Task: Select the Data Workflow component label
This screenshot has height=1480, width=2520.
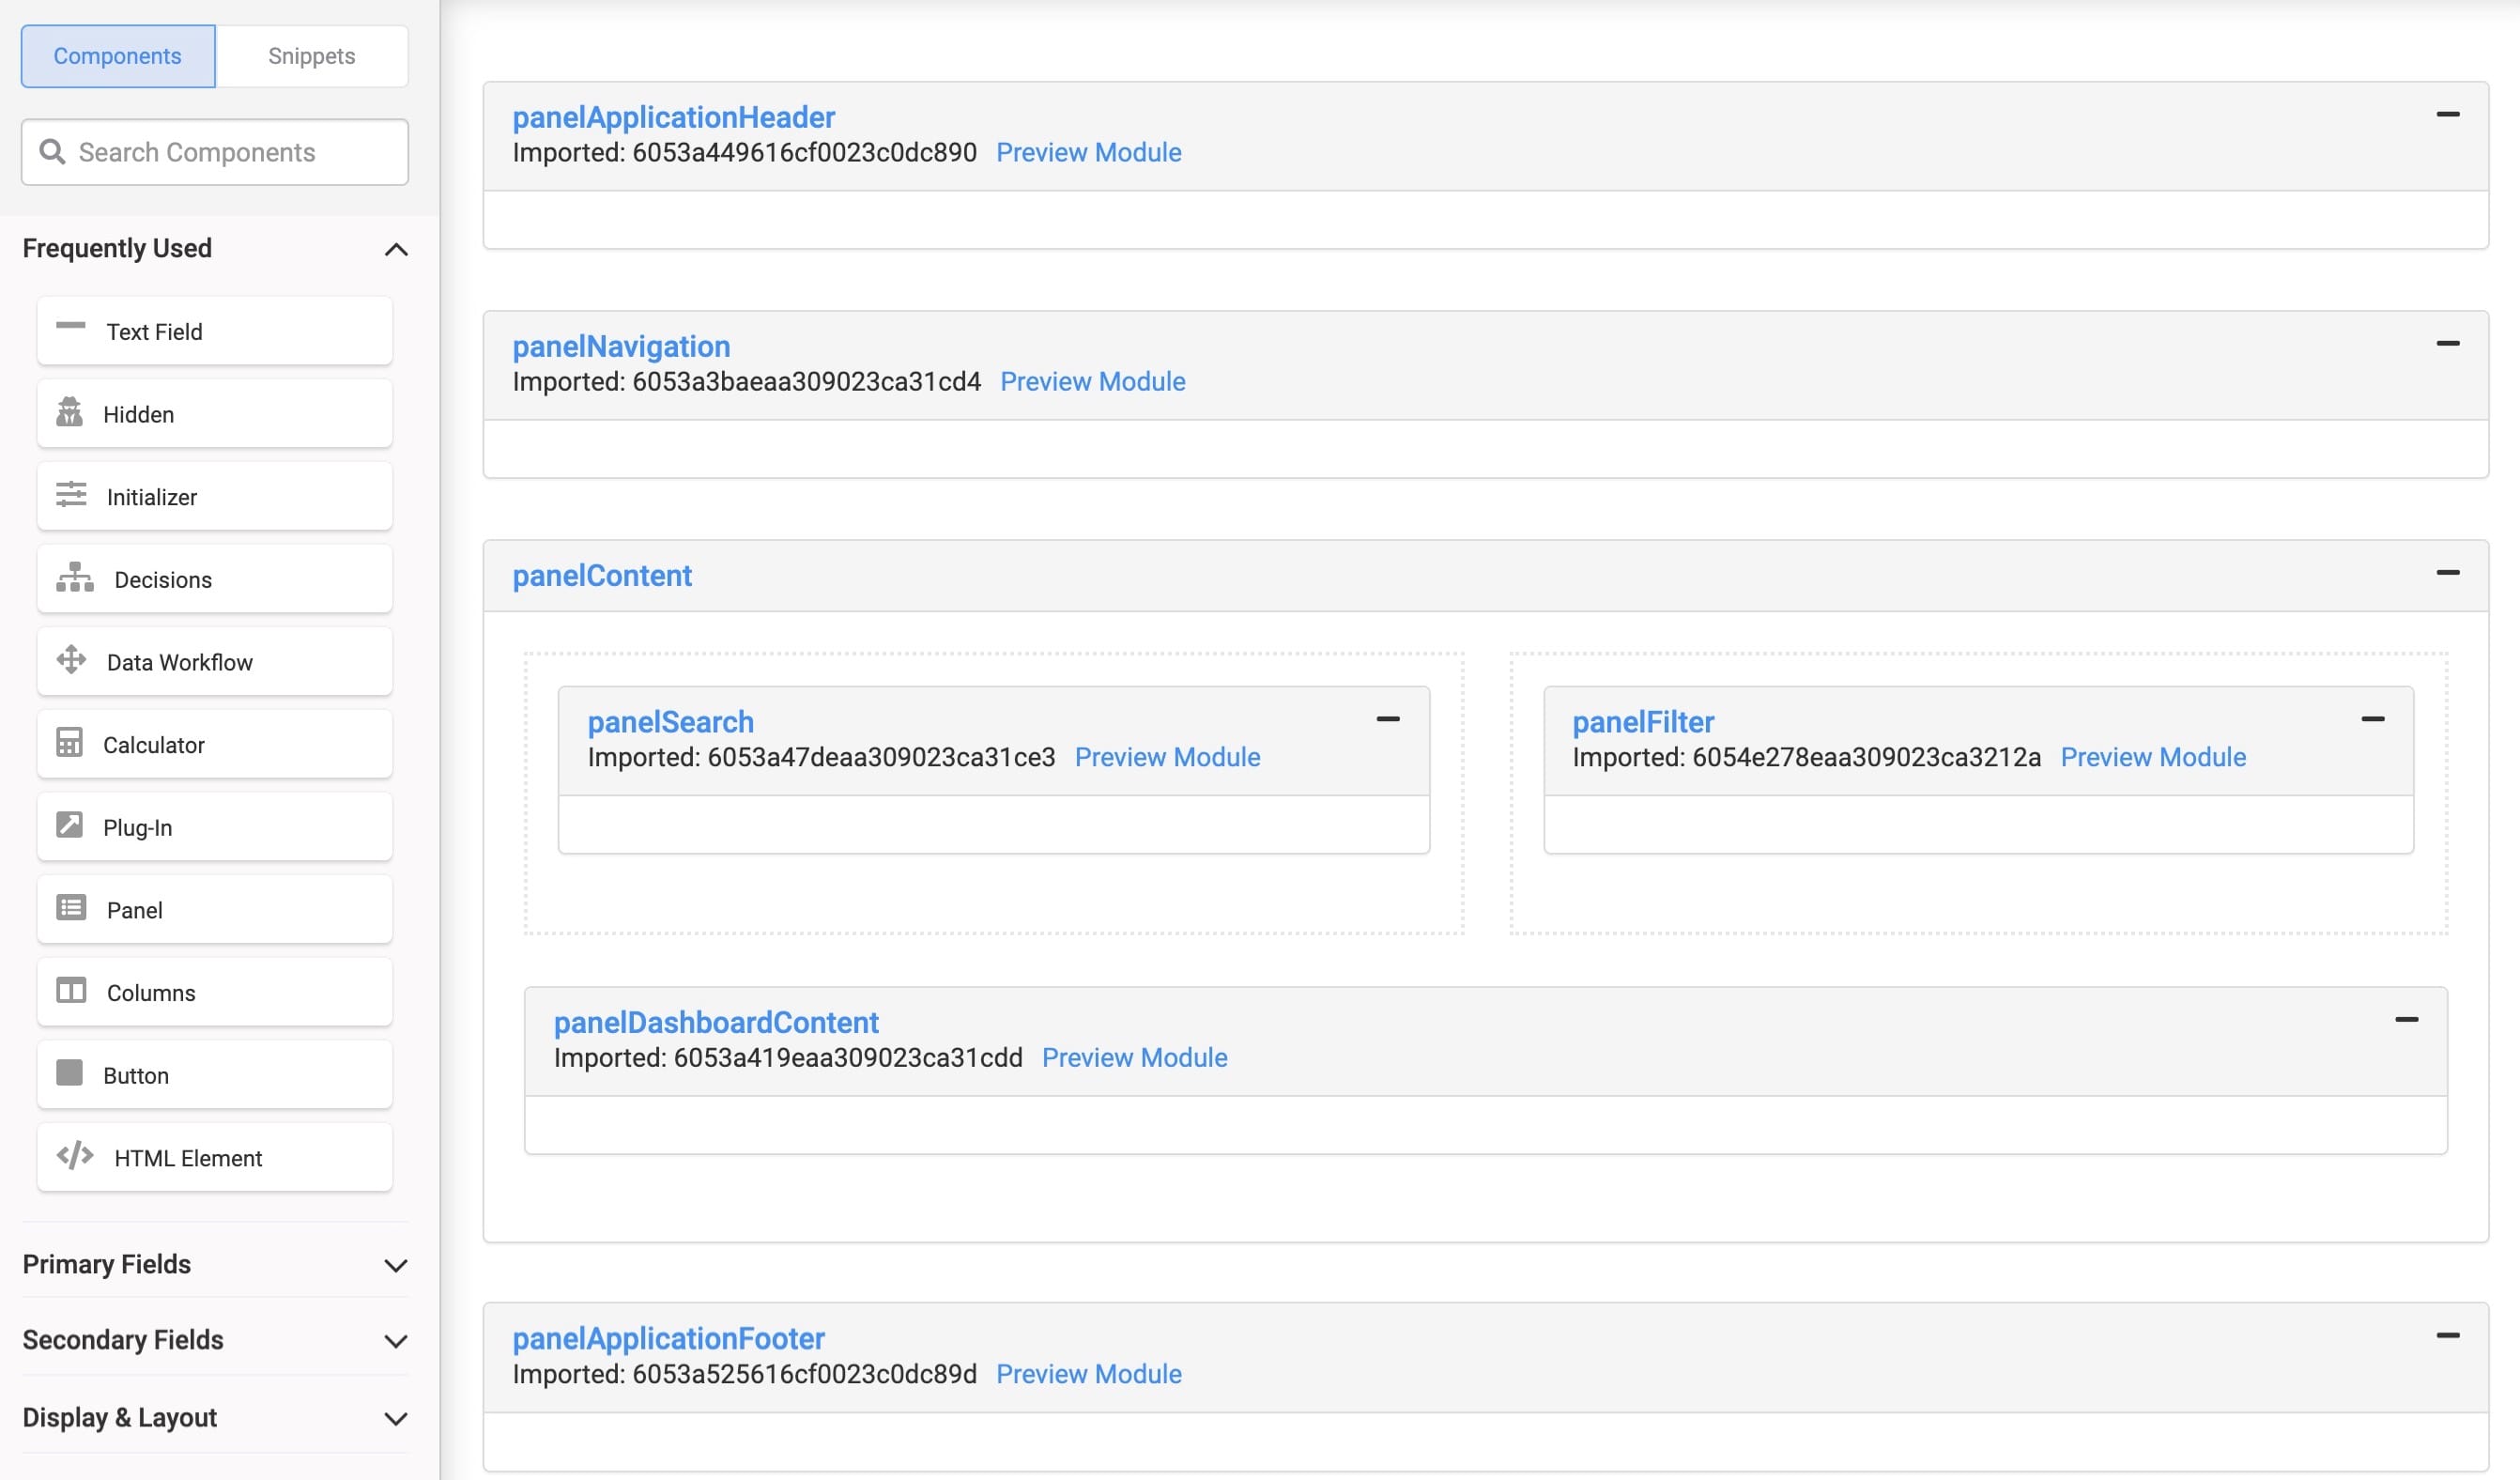Action: 180,663
